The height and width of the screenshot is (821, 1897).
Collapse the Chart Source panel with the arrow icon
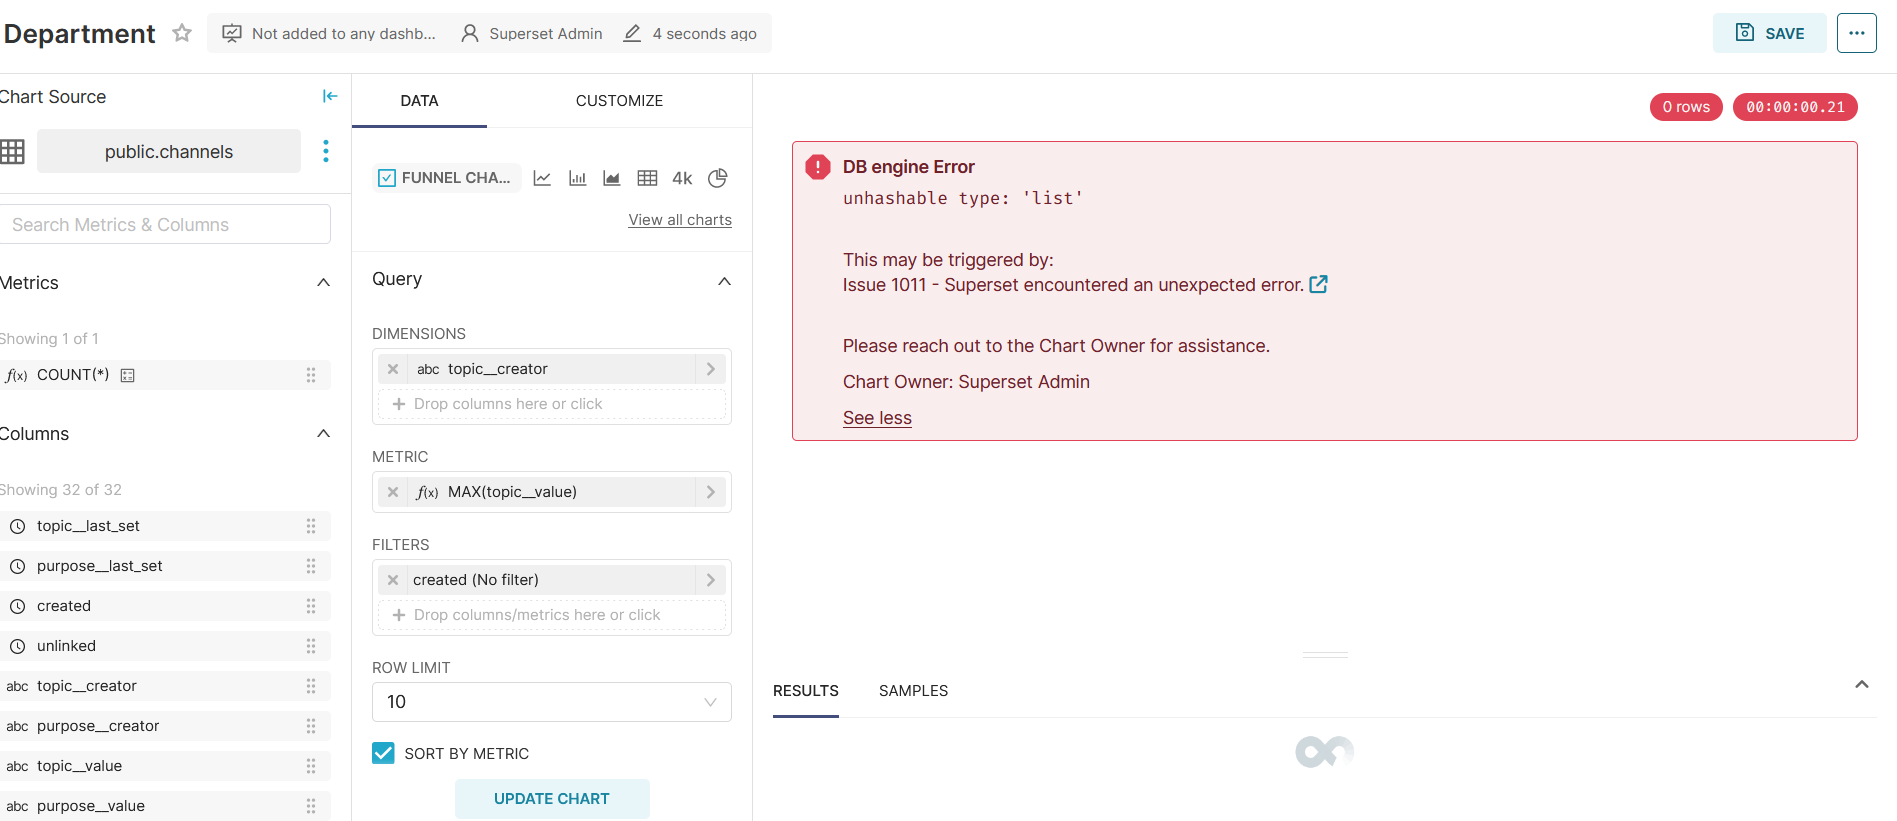[330, 95]
